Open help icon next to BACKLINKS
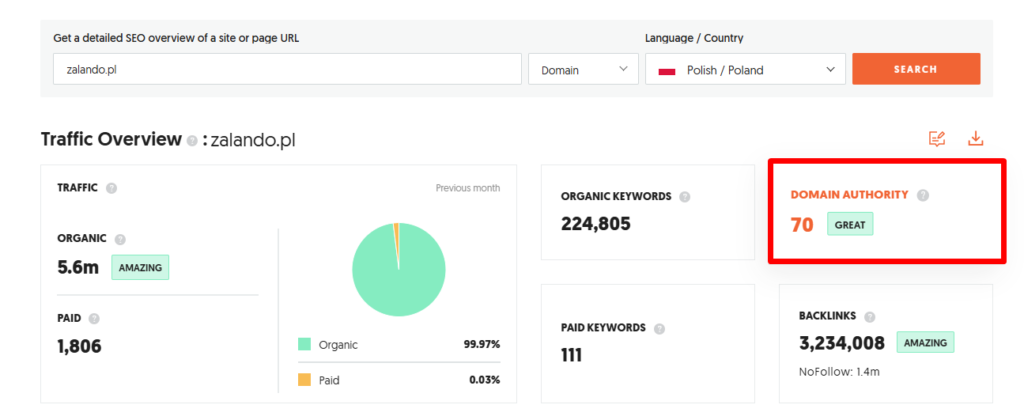 pyautogui.click(x=869, y=317)
